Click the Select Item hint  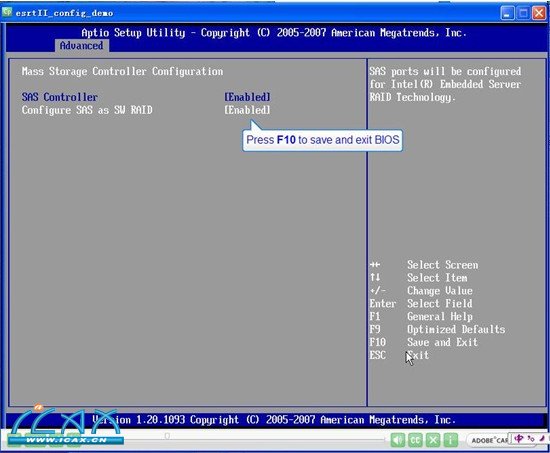(418, 278)
